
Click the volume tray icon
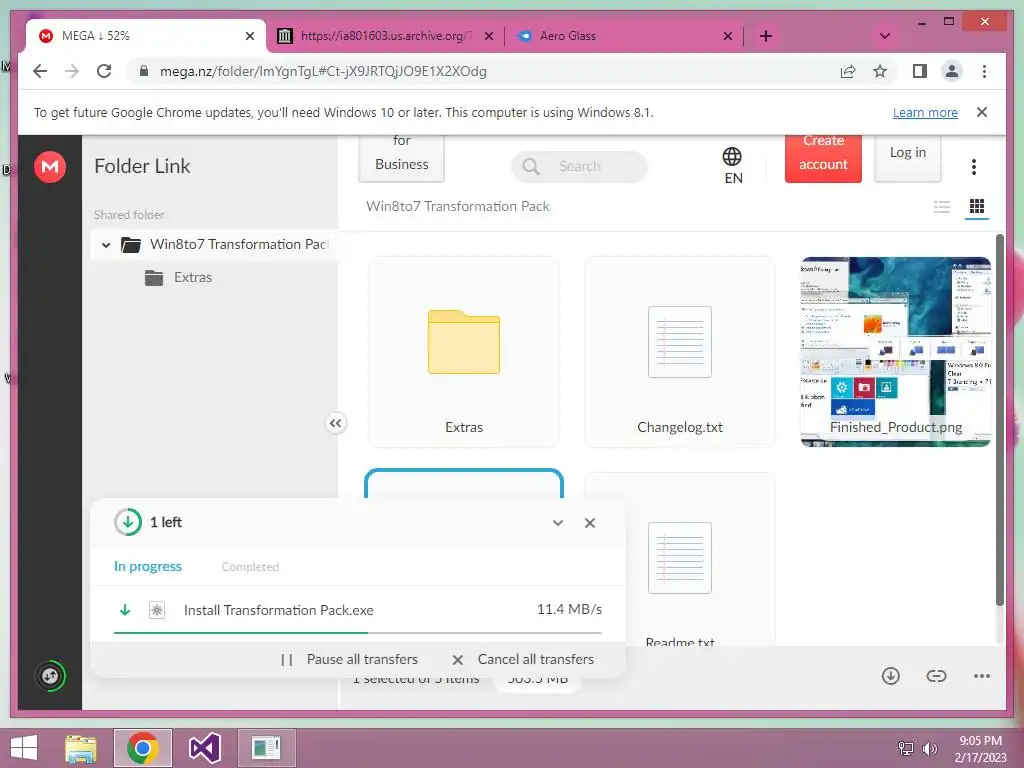929,748
